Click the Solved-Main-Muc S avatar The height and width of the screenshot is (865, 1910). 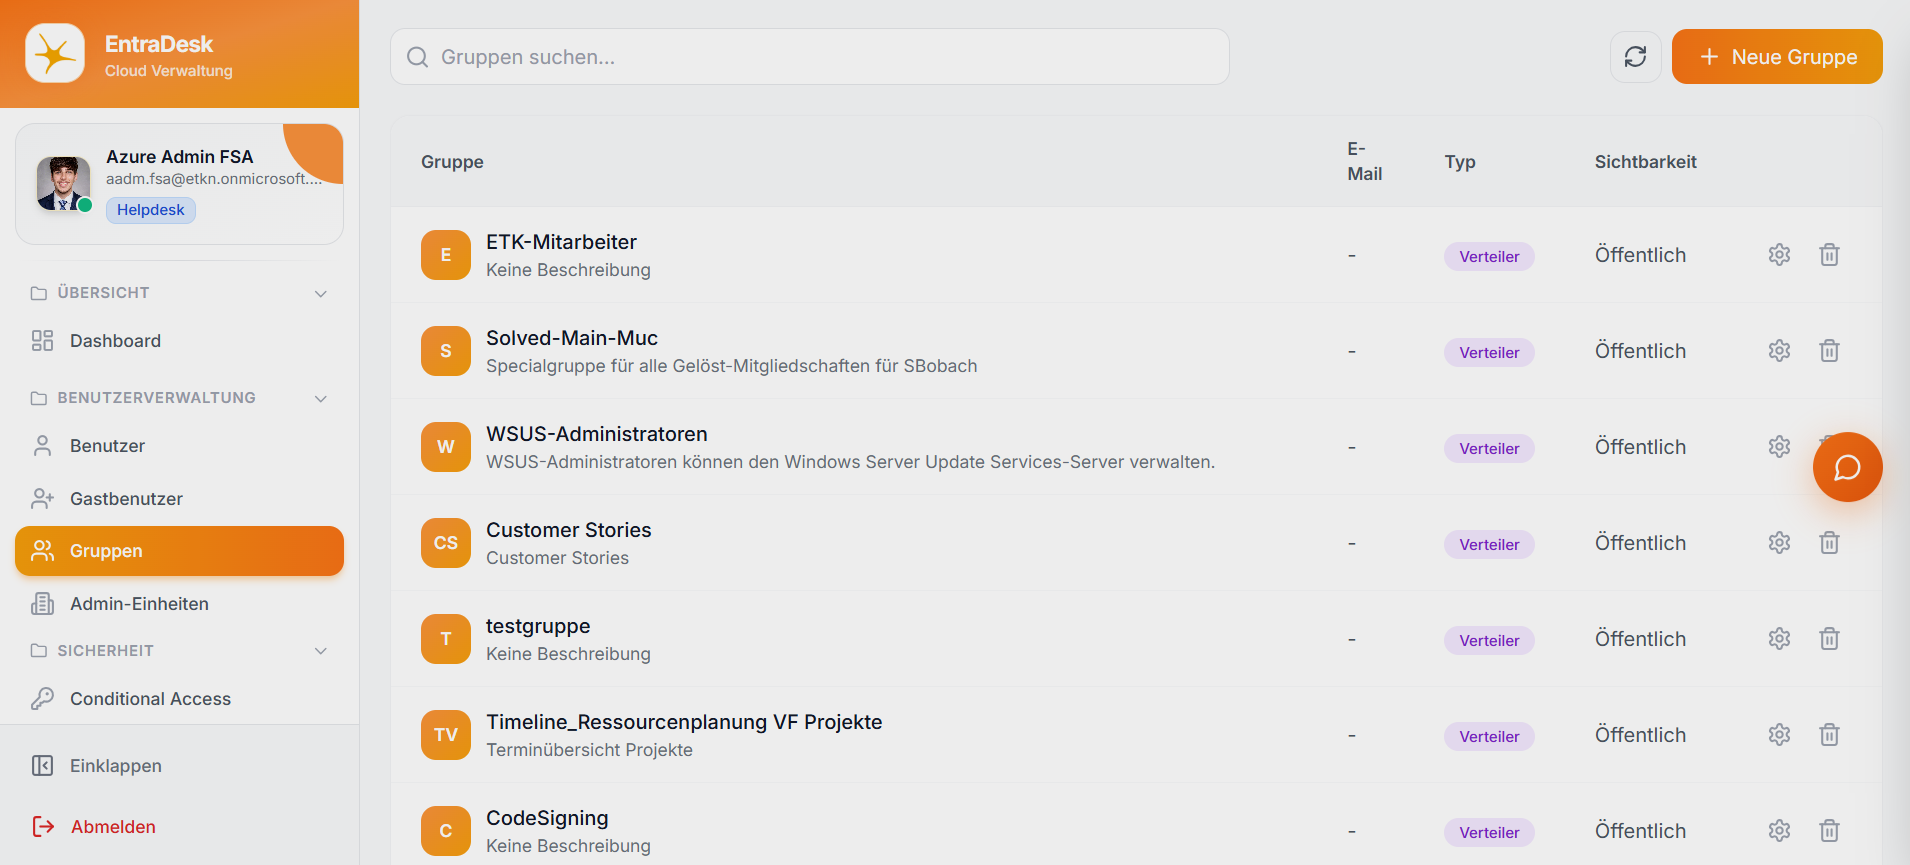(446, 351)
